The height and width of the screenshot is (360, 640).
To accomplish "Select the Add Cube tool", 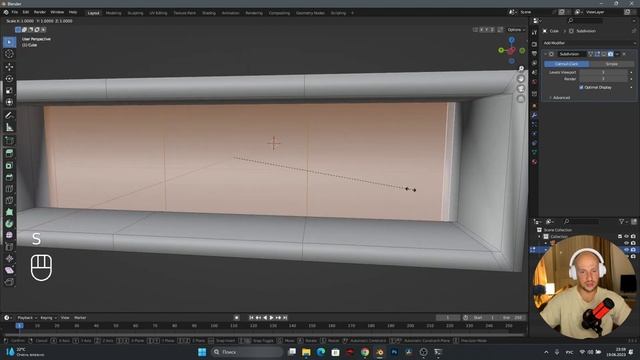I will [9, 140].
